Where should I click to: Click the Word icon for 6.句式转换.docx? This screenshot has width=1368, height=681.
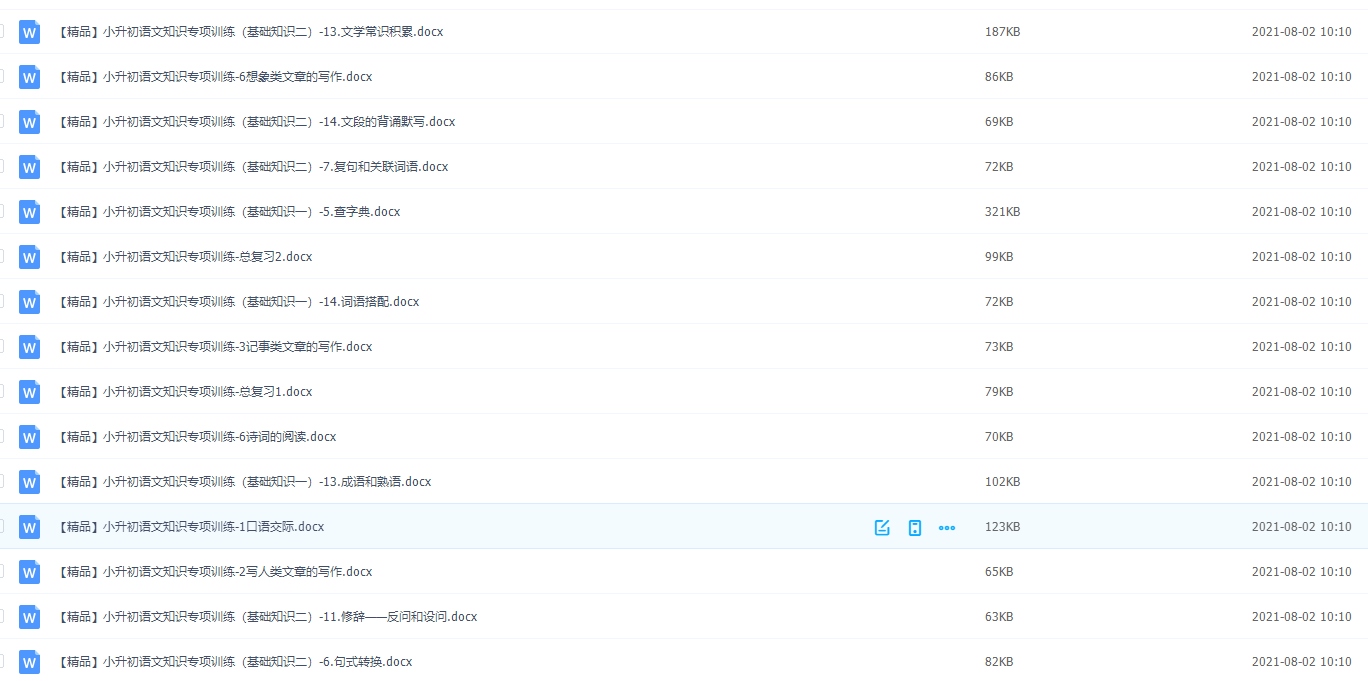(29, 662)
